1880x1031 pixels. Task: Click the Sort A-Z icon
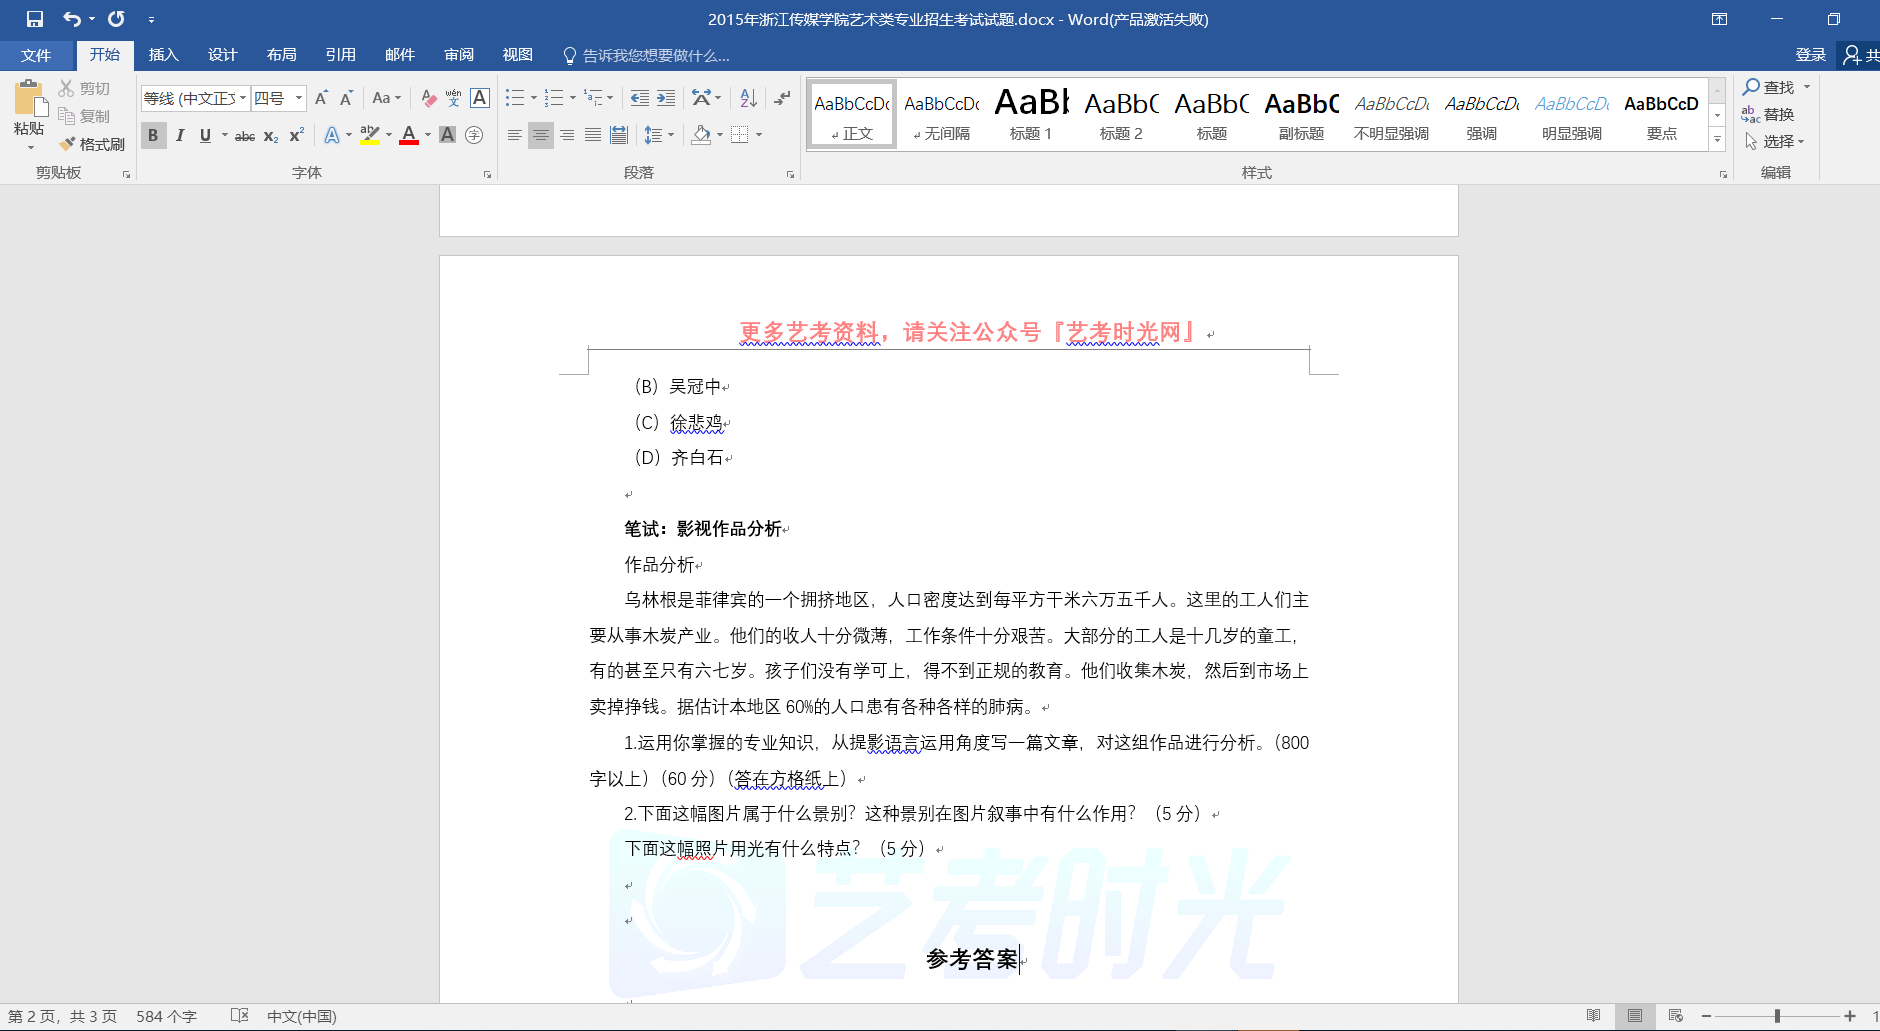tap(748, 98)
